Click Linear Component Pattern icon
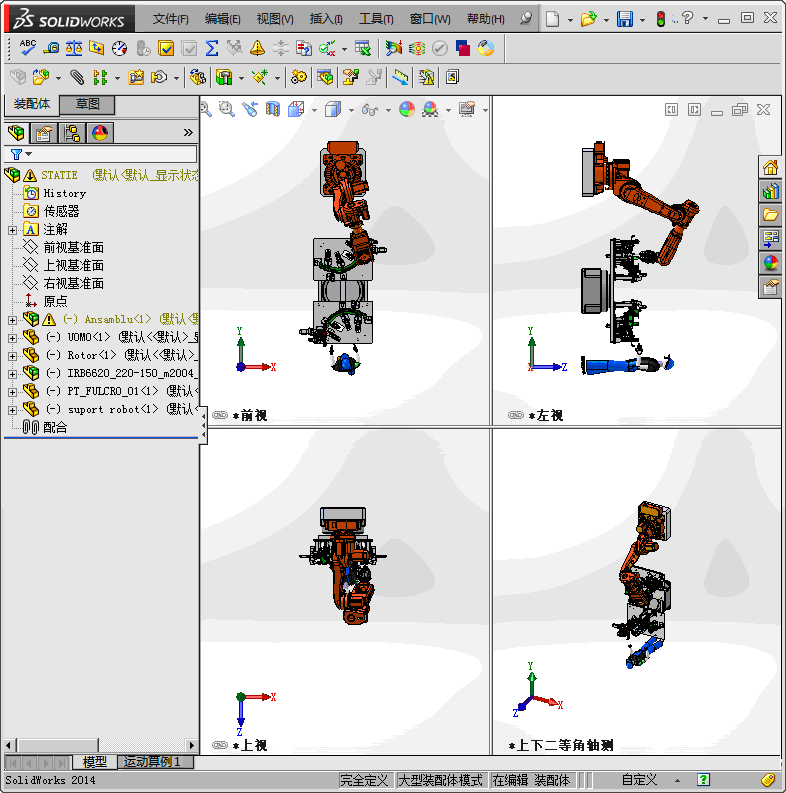The width and height of the screenshot is (786, 793). [x=100, y=77]
